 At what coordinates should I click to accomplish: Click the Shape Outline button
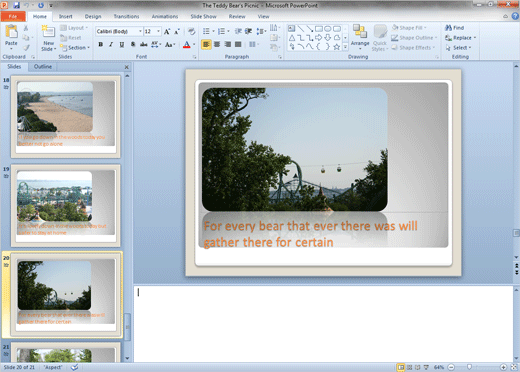414,38
